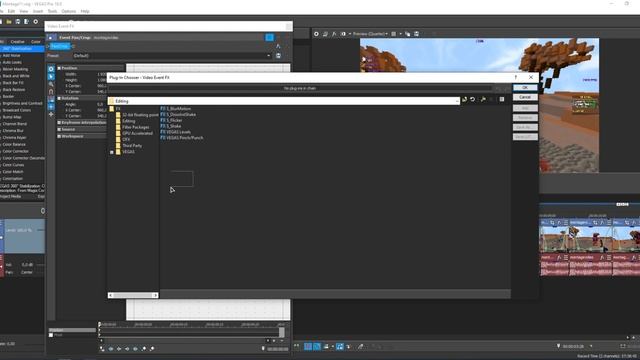Image resolution: width=640 pixels, height=360 pixels.
Task: Expand the Source section
Action: coord(59,129)
